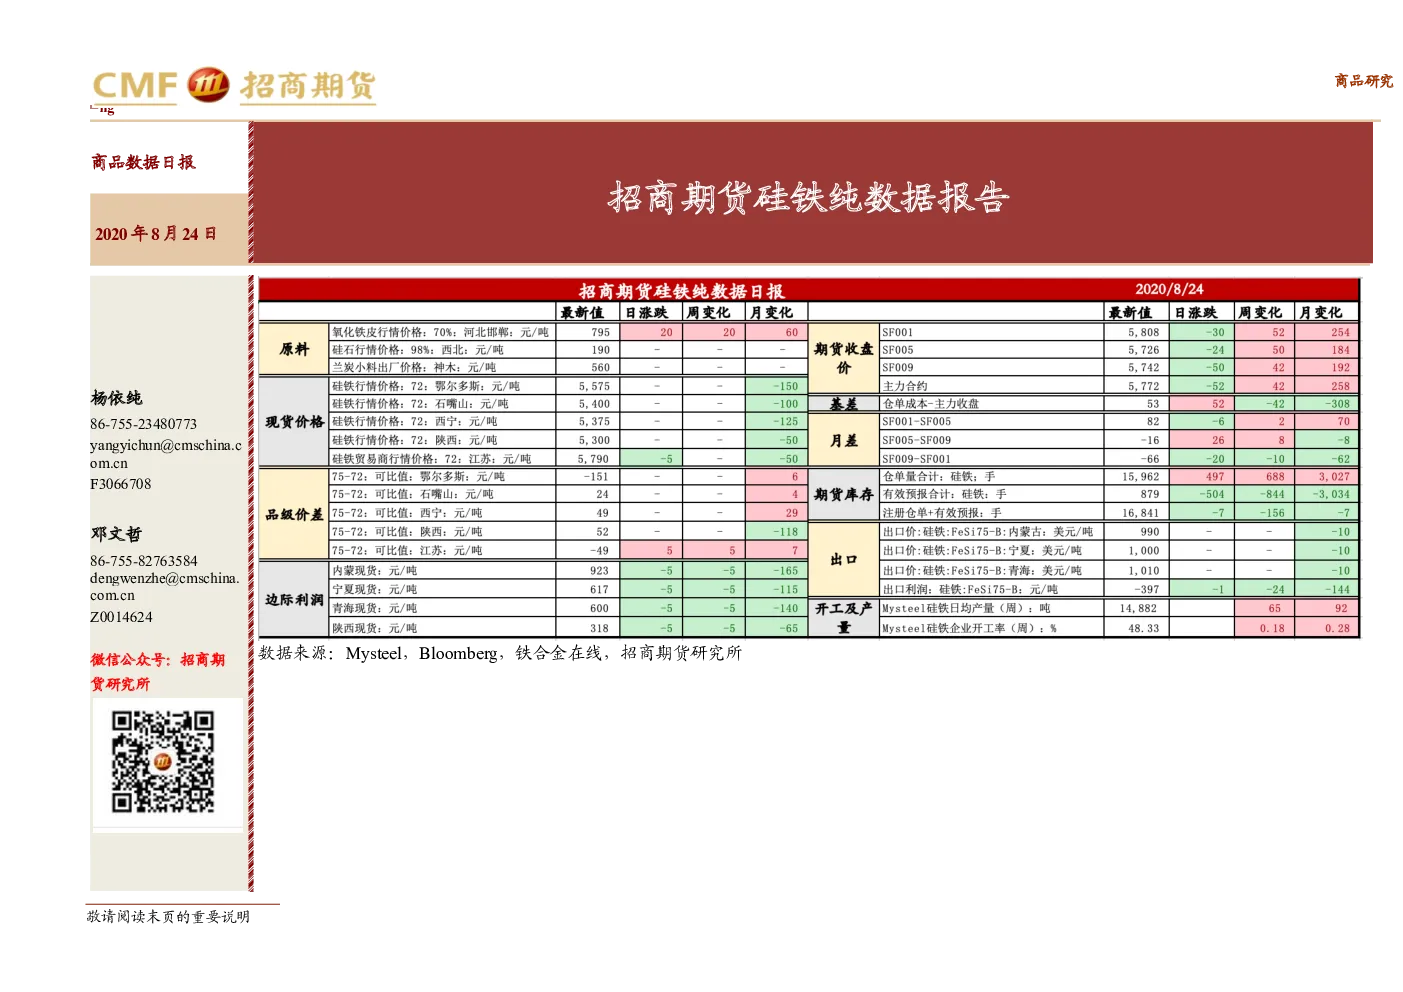Click license number Z0014624
This screenshot has width=1403, height=992.
[x=121, y=617]
